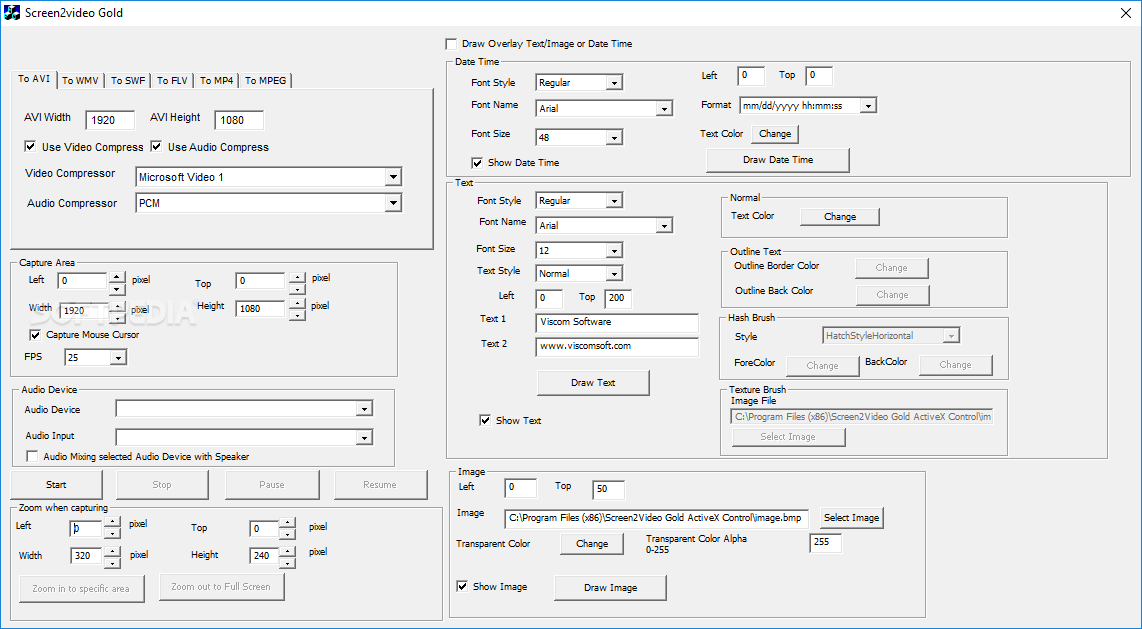The image size is (1142, 629).
Task: Select the To MP4 tab
Action: pyautogui.click(x=216, y=81)
